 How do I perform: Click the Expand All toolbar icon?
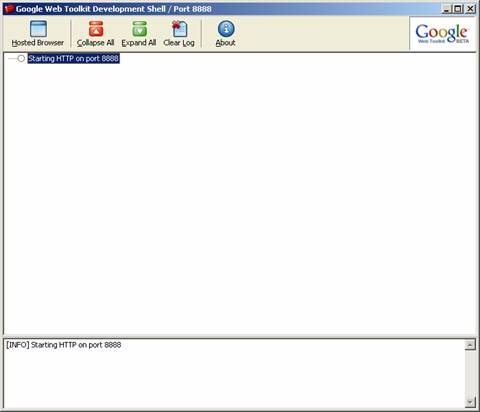139,34
